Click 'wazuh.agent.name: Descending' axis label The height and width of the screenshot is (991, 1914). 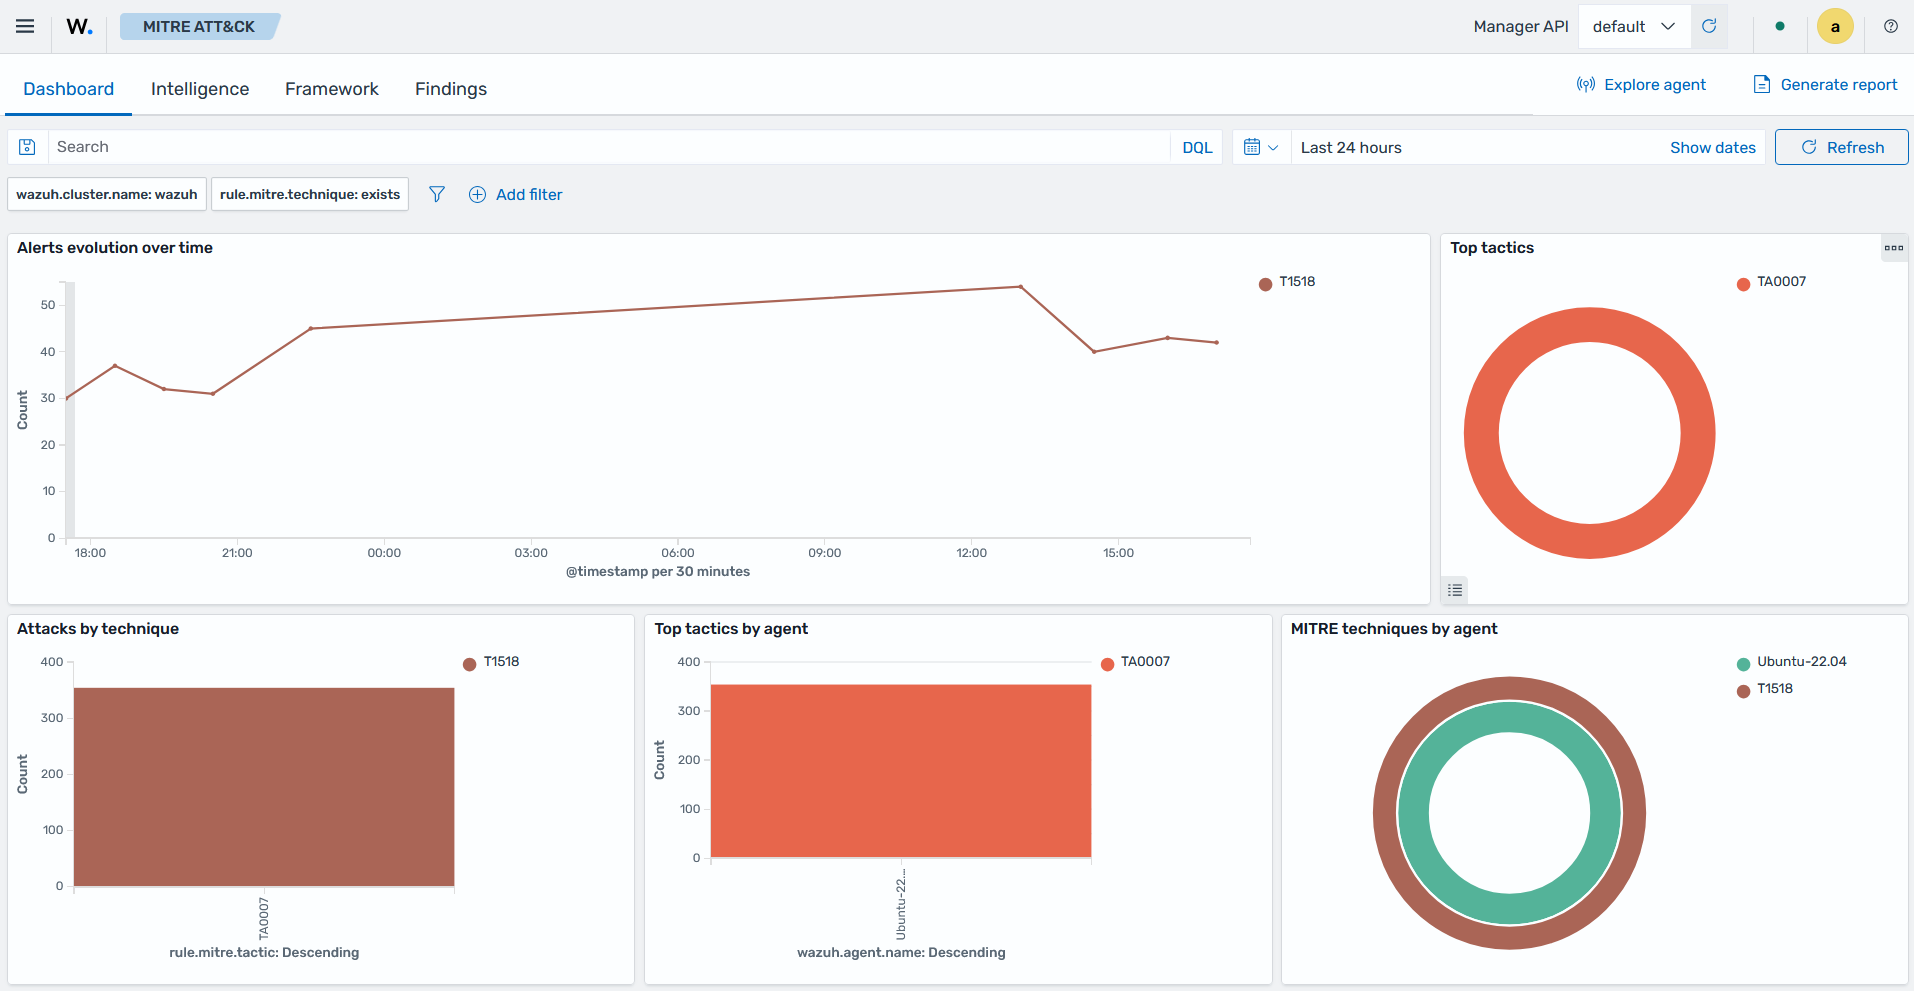tap(901, 953)
